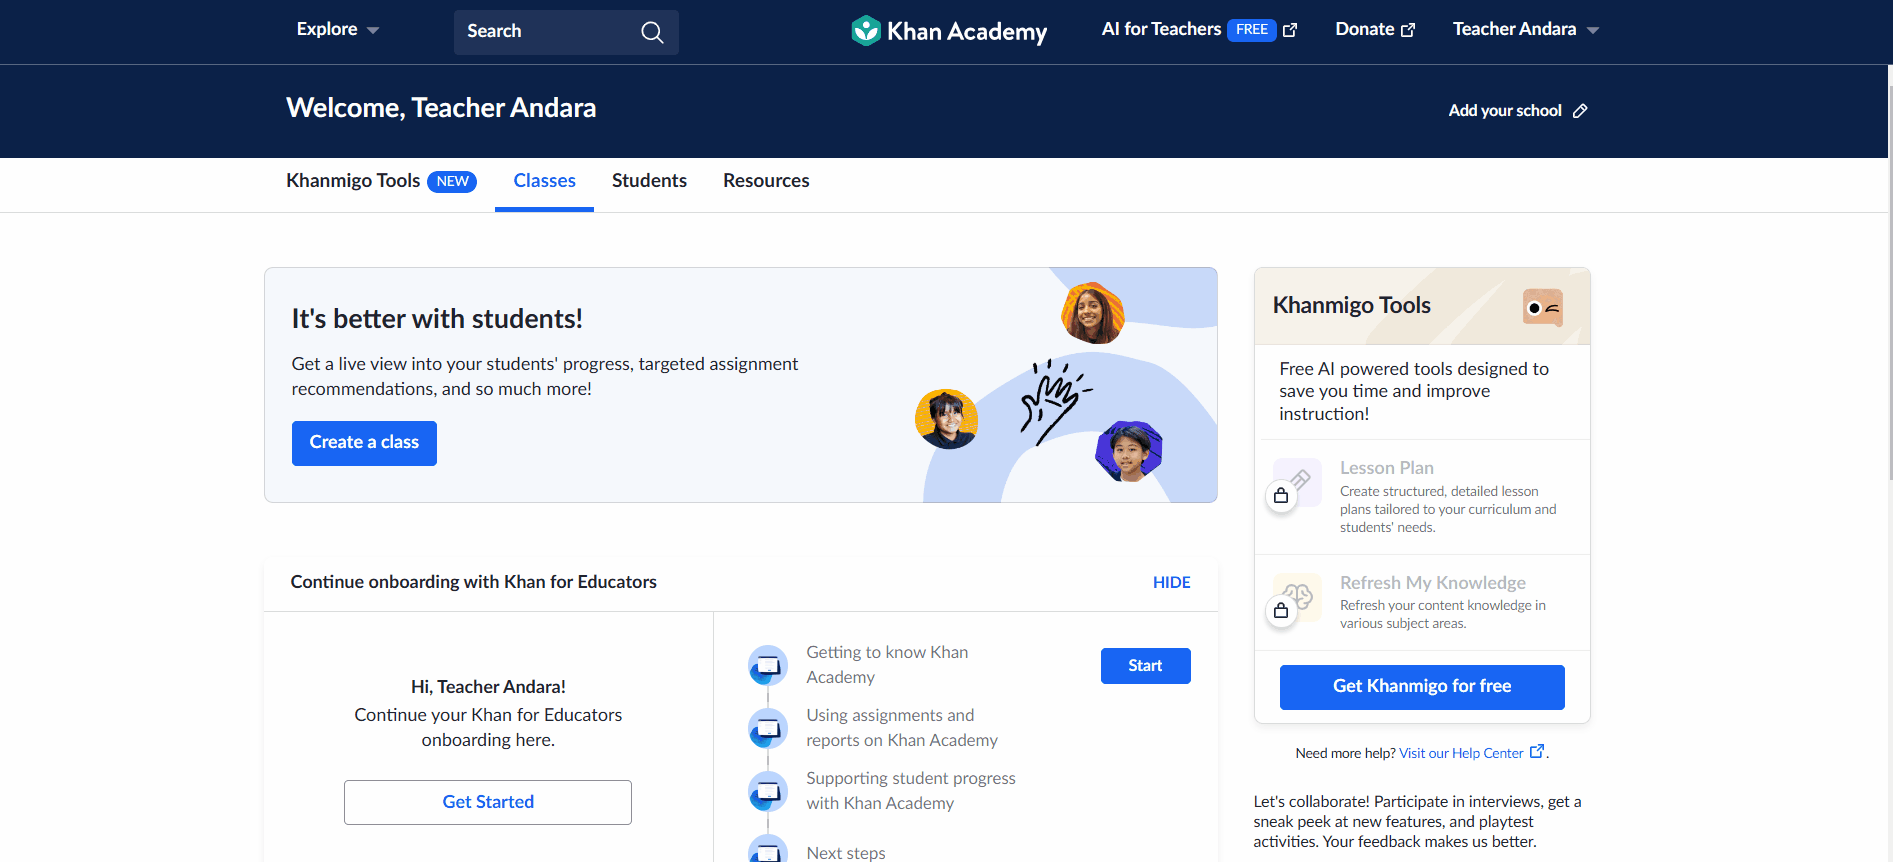Click the pencil icon beside Add your school
The width and height of the screenshot is (1893, 862).
(1580, 111)
